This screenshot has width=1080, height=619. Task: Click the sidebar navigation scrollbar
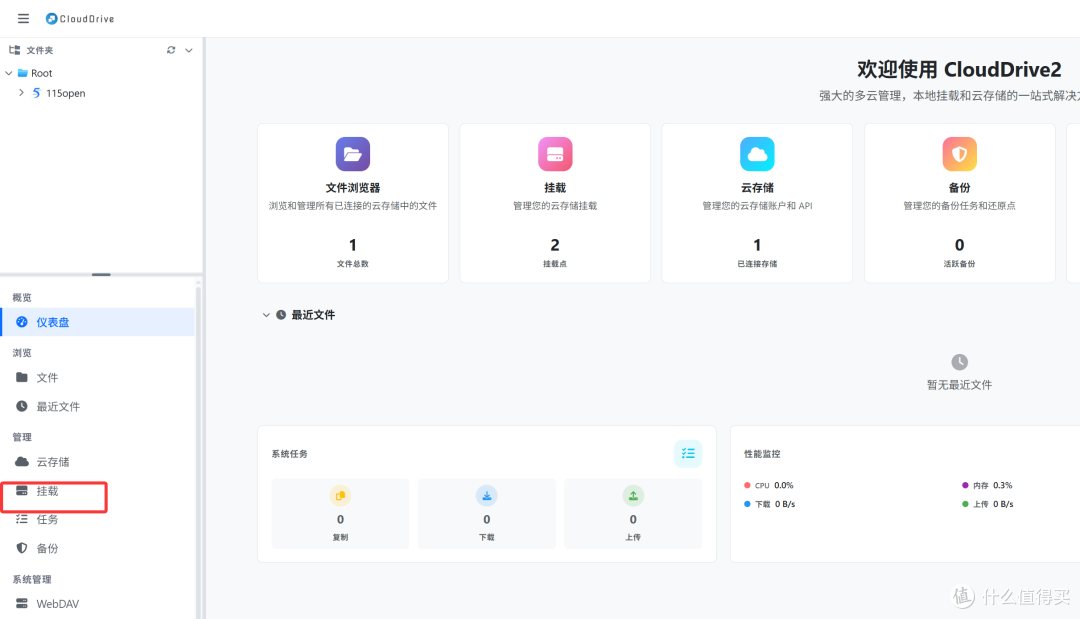tap(198, 451)
